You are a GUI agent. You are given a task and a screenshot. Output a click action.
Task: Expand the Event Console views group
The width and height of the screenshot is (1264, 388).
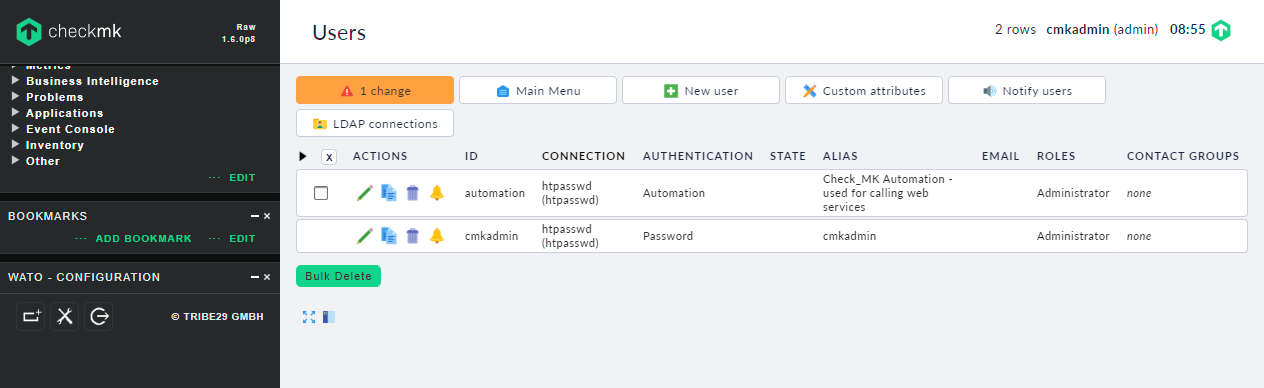coord(63,129)
